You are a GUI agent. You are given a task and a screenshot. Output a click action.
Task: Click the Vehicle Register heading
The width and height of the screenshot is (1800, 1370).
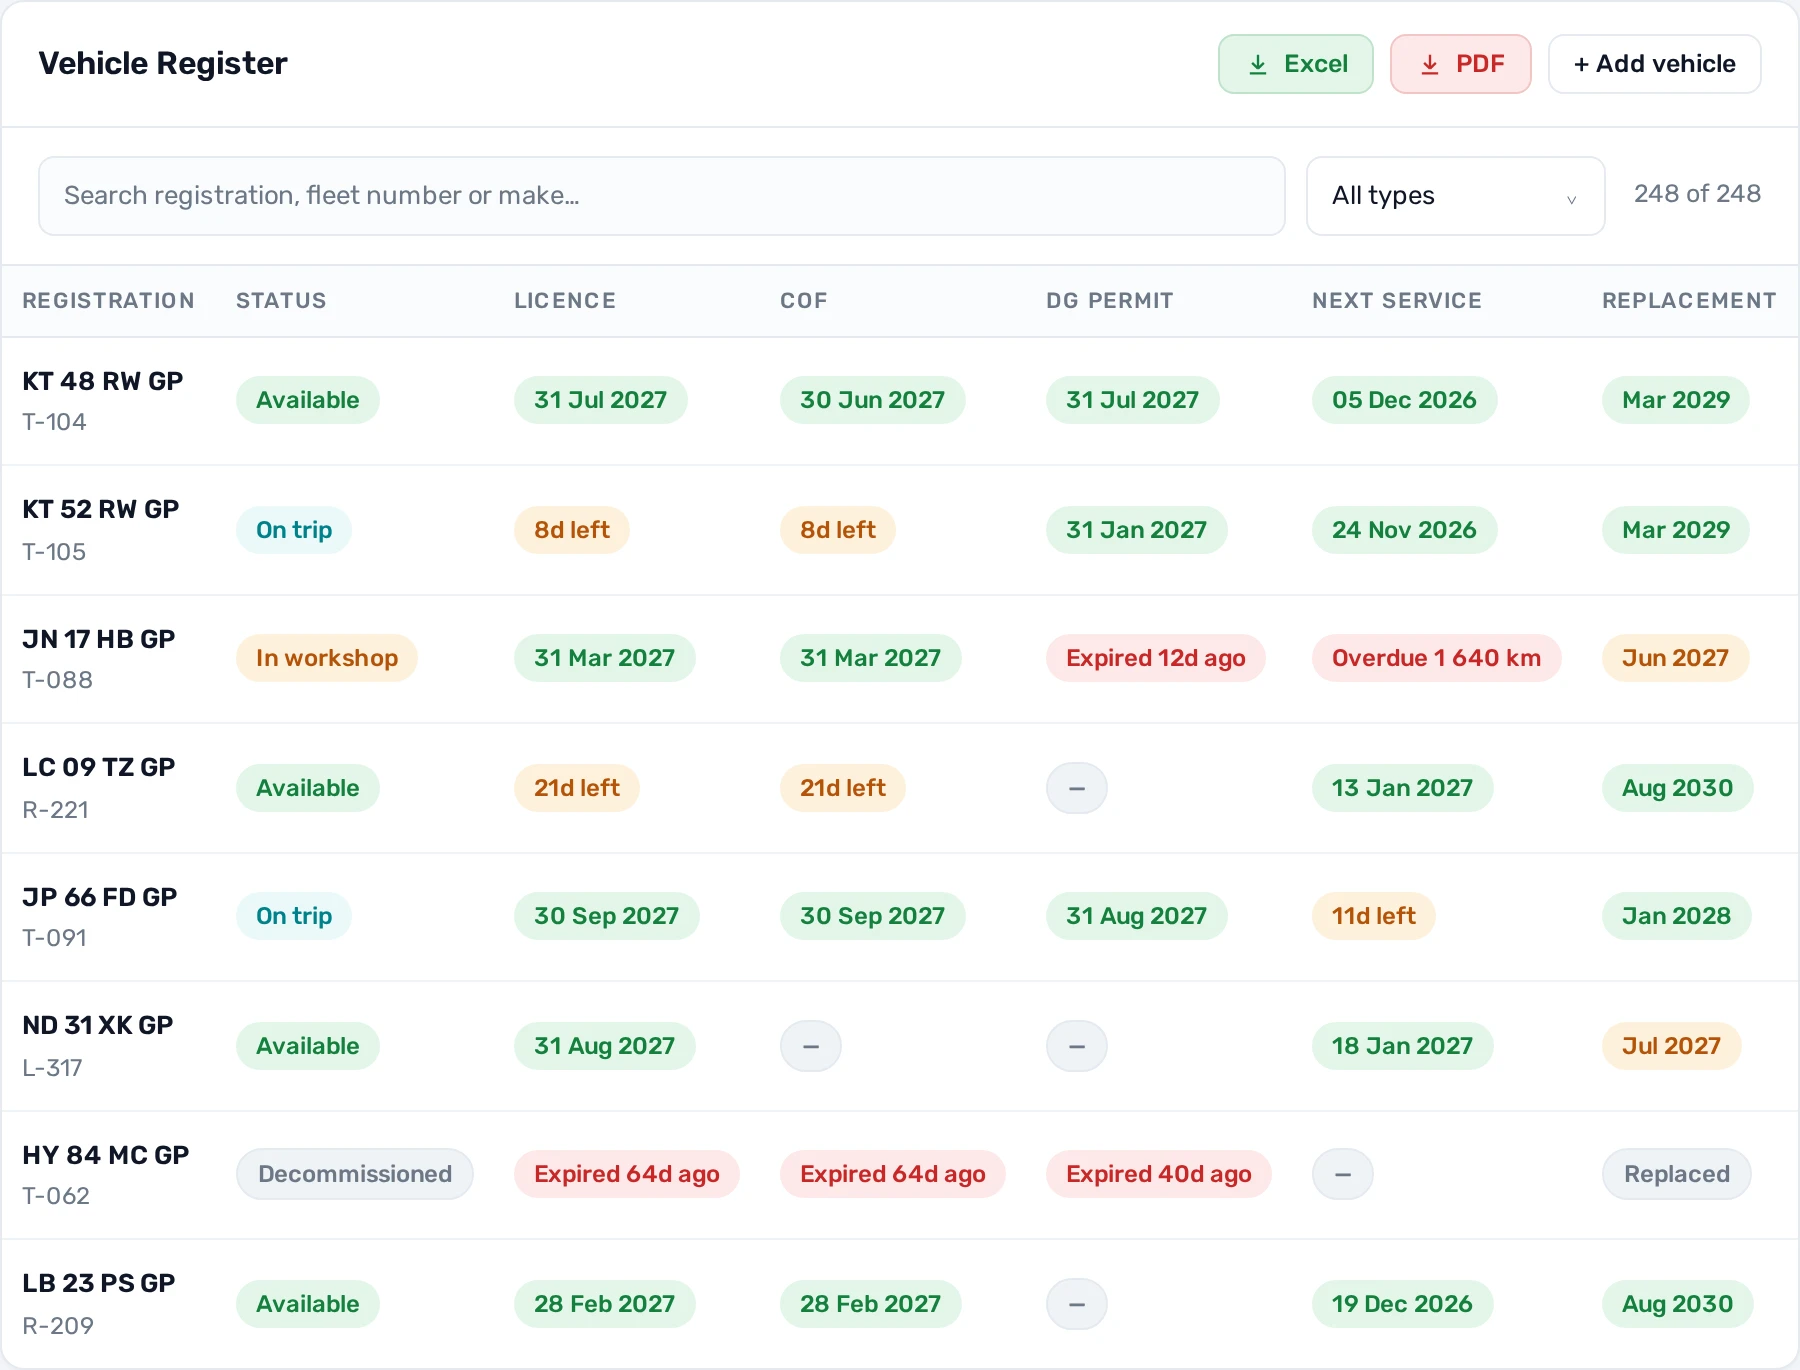click(x=163, y=64)
